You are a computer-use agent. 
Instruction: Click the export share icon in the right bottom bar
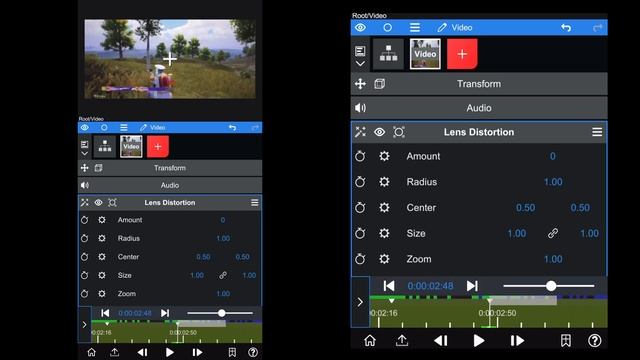(x=402, y=340)
